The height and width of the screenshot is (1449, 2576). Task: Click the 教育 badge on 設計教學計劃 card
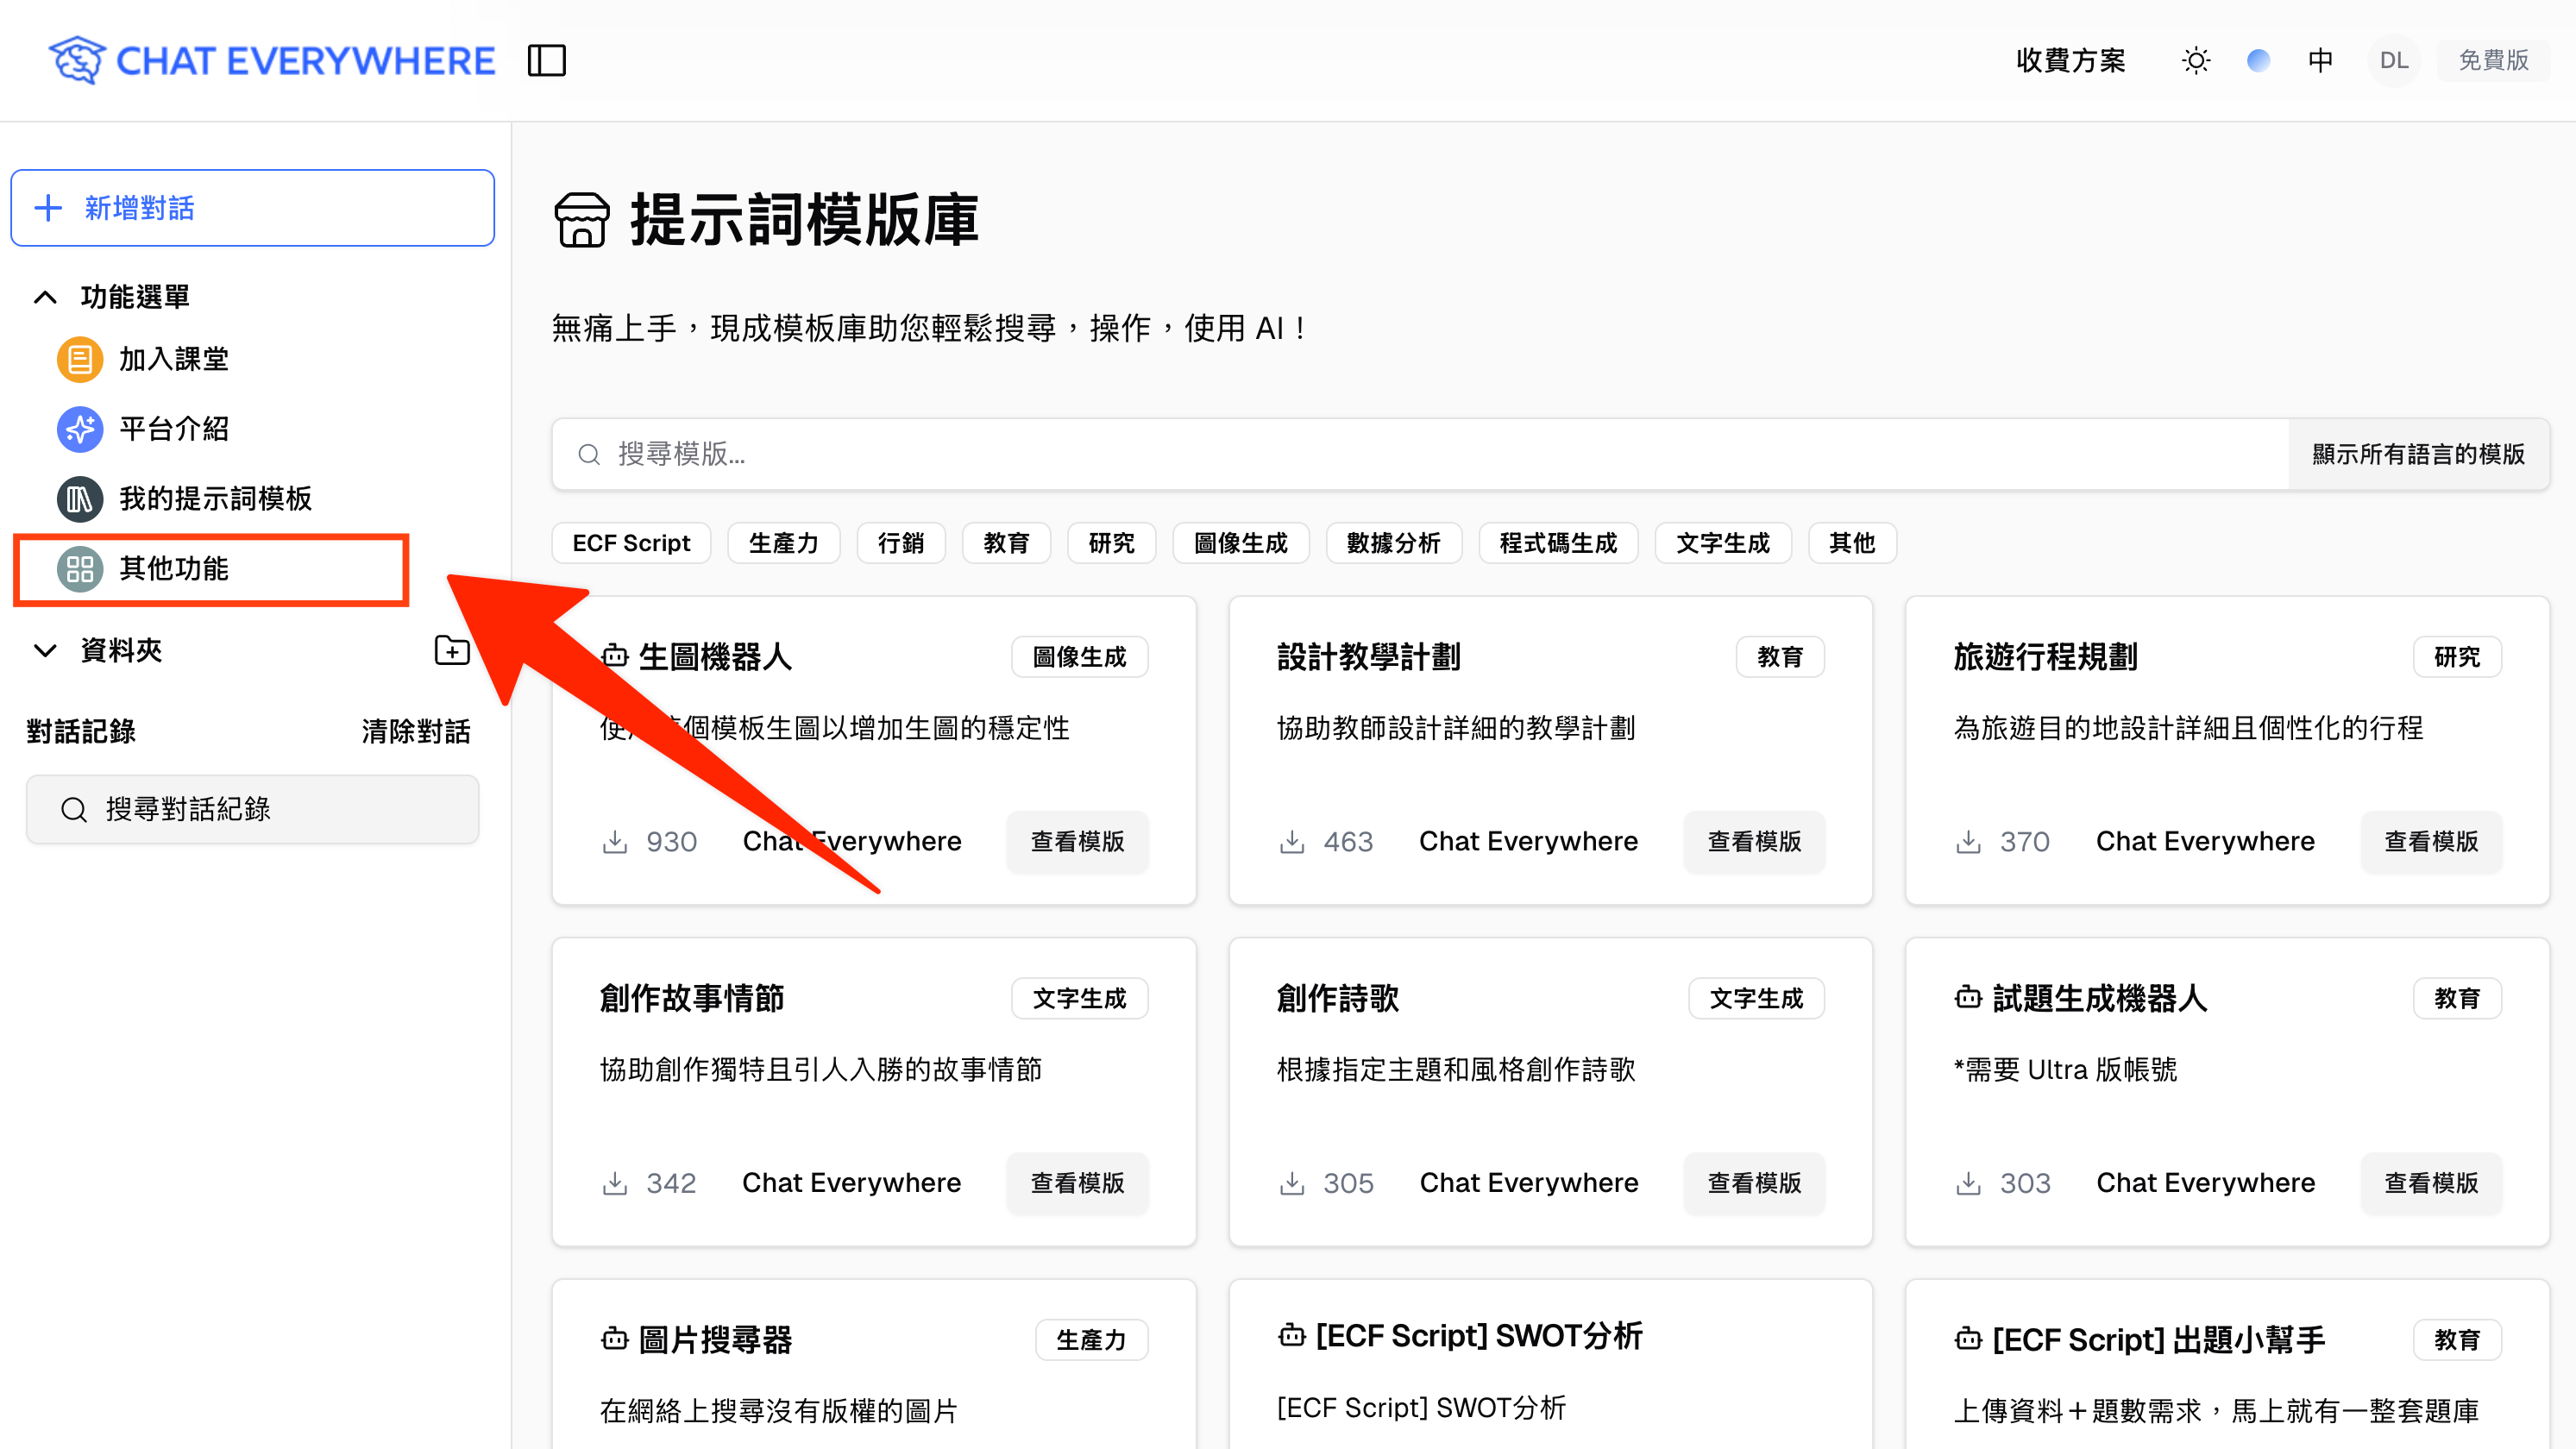coord(1780,657)
